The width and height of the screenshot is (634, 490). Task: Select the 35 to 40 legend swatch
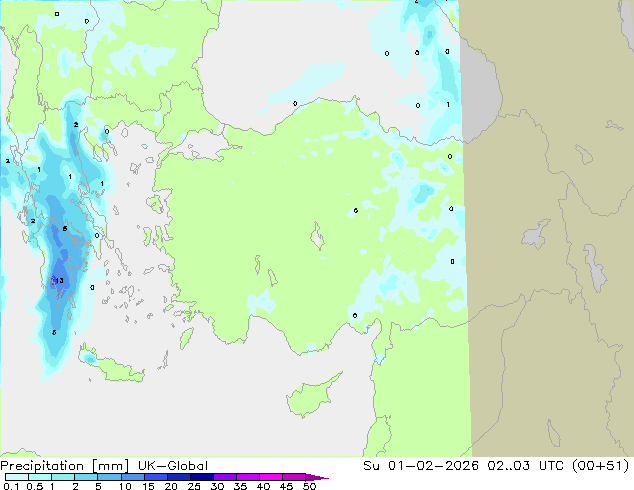coord(247,477)
